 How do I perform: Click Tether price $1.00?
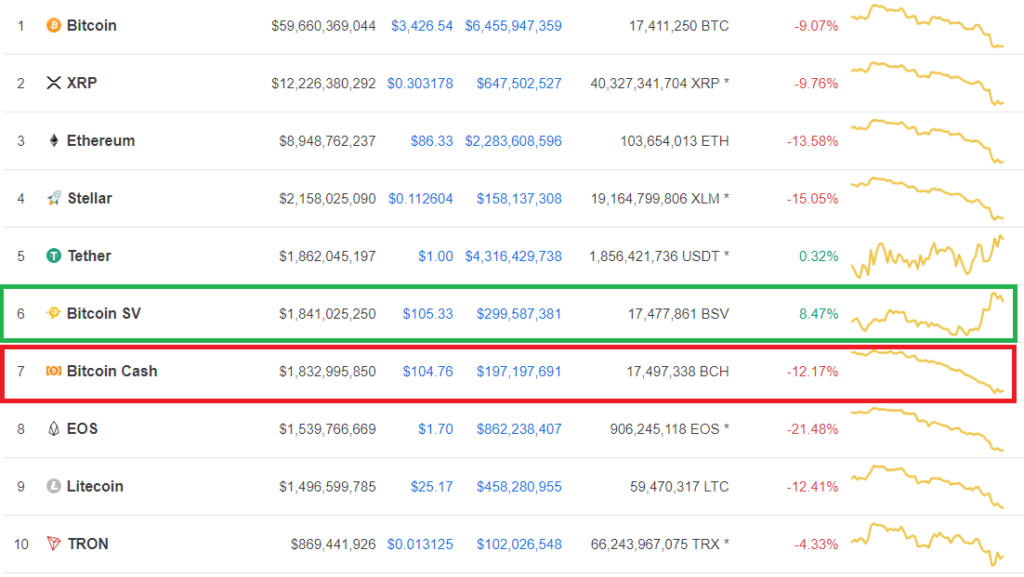pos(436,257)
